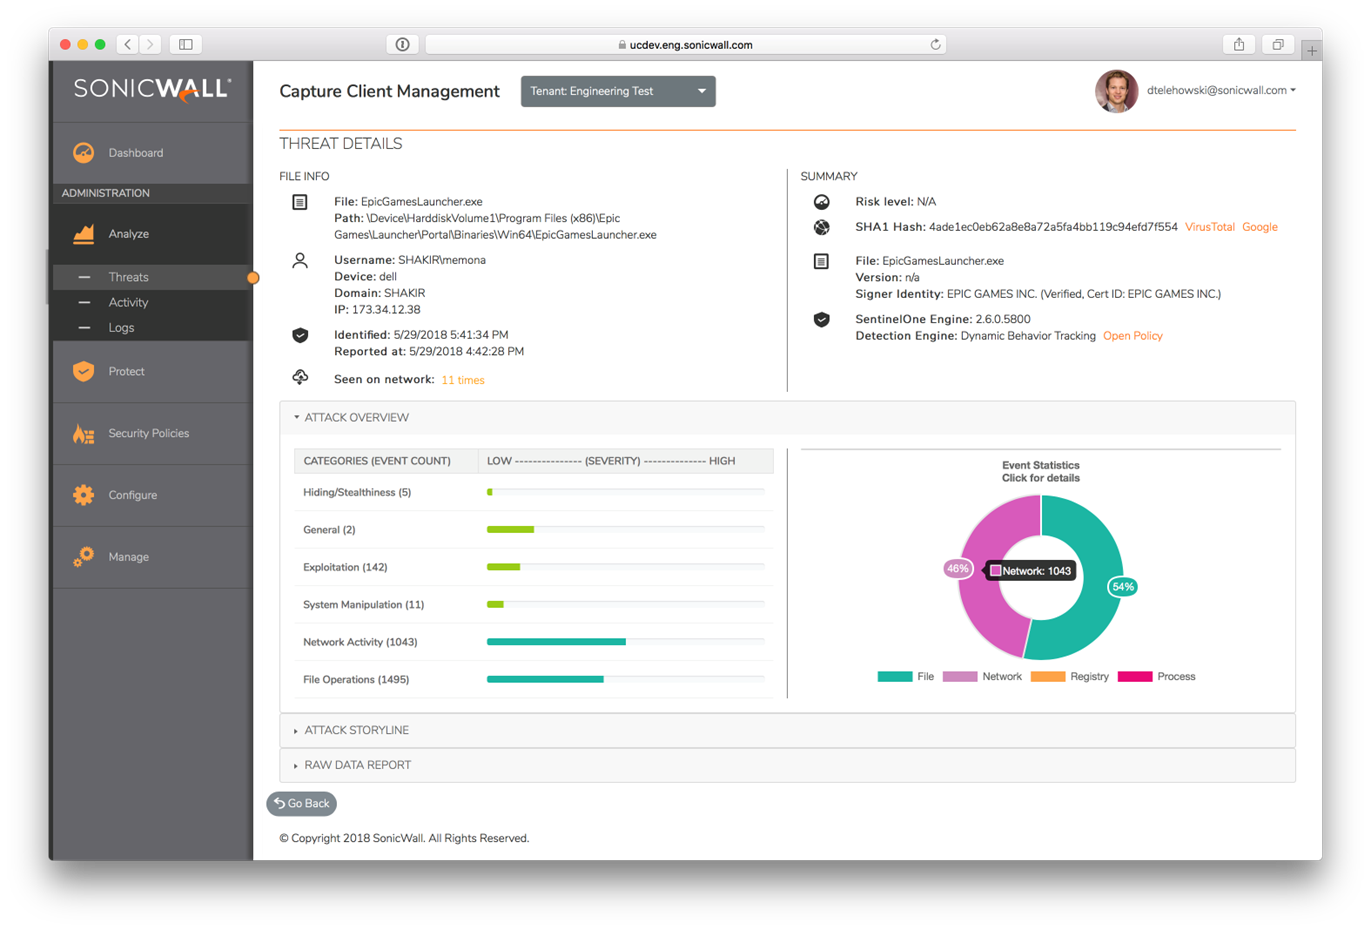Image resolution: width=1371 pixels, height=930 pixels.
Task: Click the System Manipulation (11) category
Action: [x=364, y=605]
